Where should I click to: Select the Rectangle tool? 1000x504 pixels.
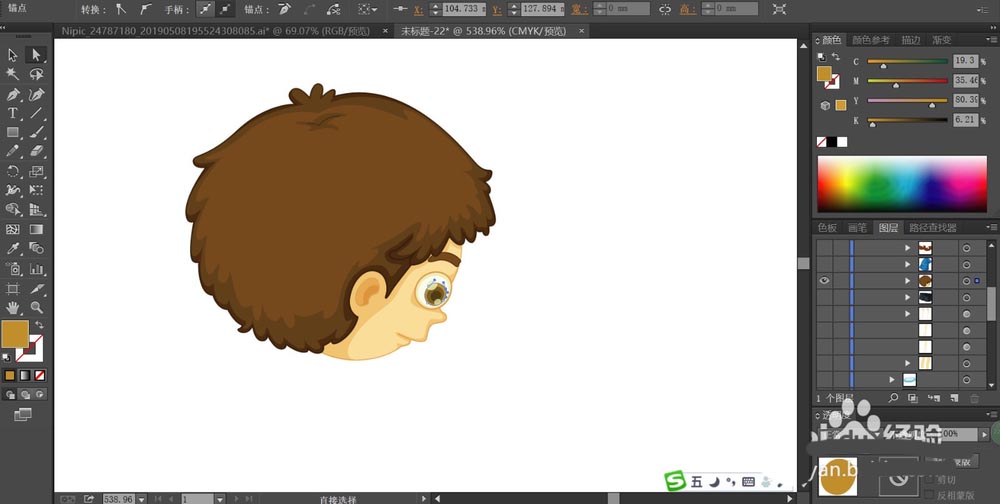13,132
